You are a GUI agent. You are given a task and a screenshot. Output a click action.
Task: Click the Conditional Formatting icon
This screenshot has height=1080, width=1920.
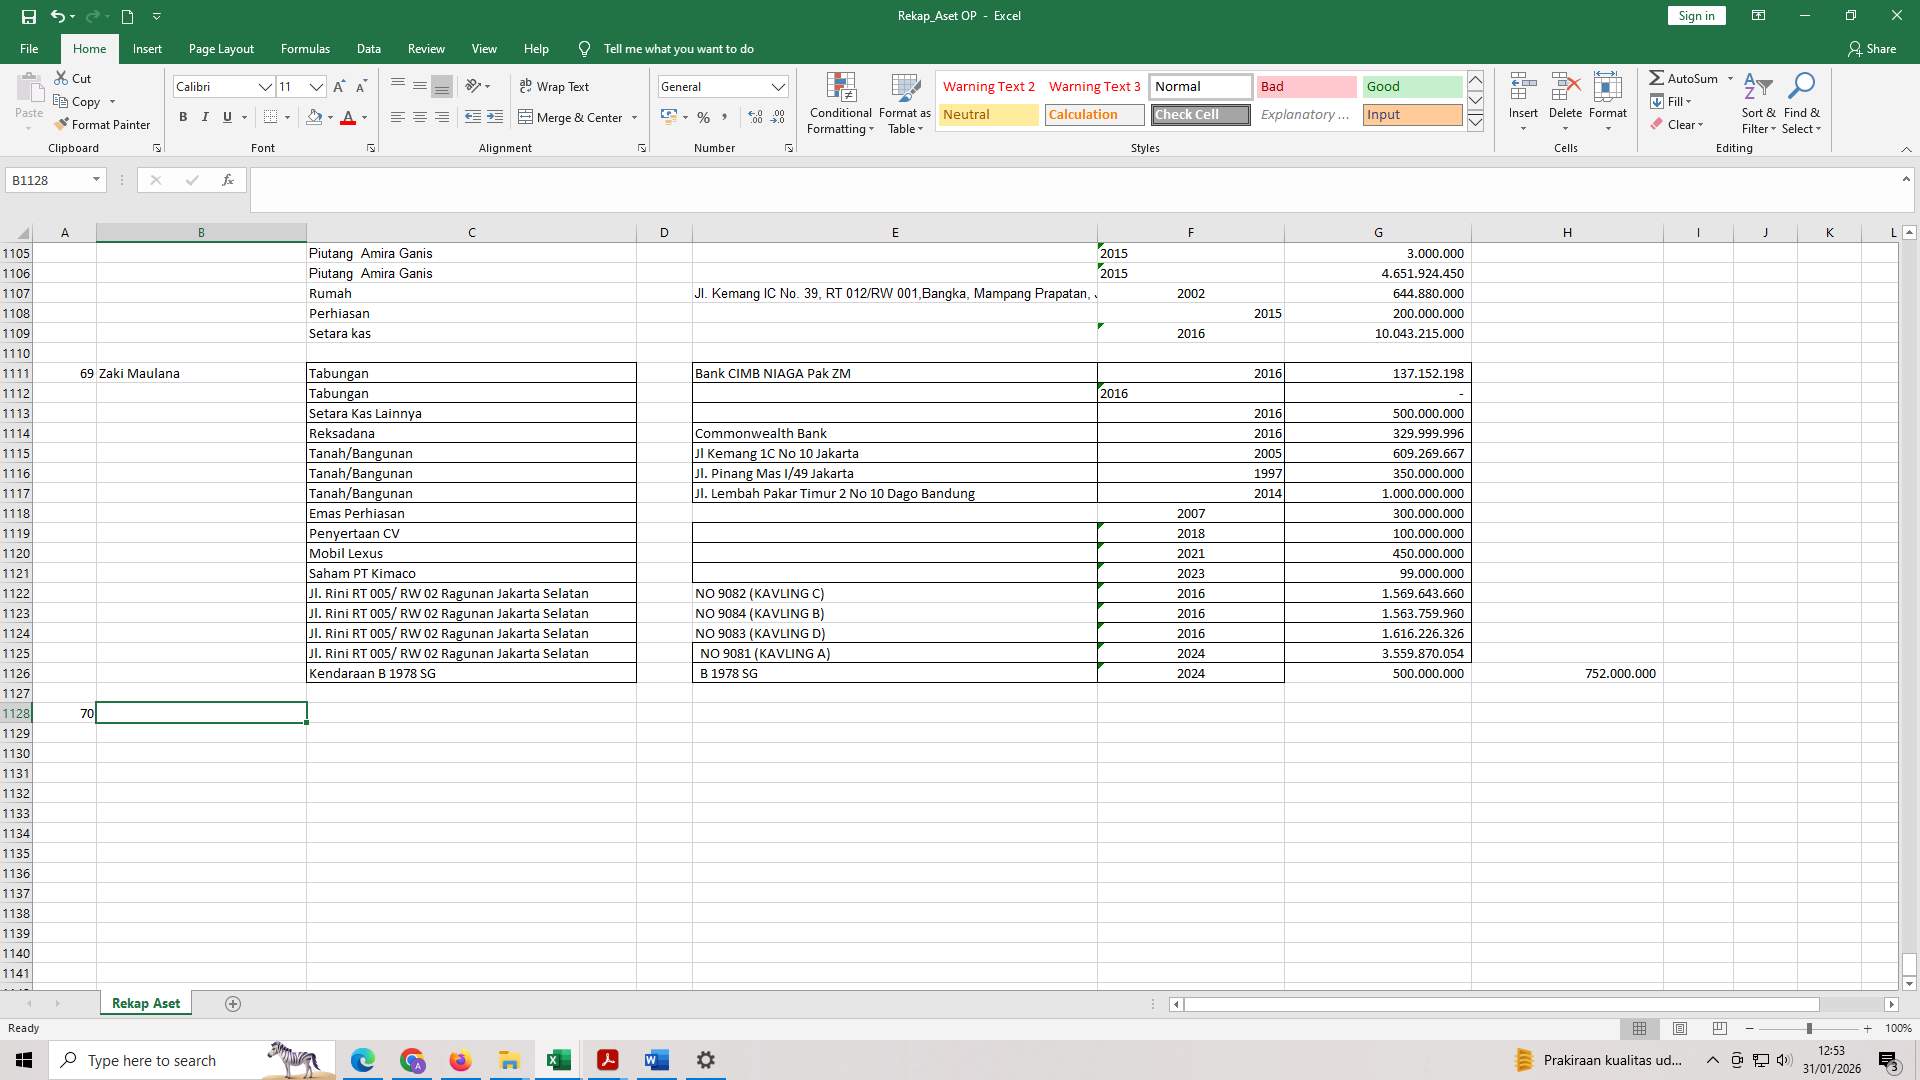pos(841,88)
